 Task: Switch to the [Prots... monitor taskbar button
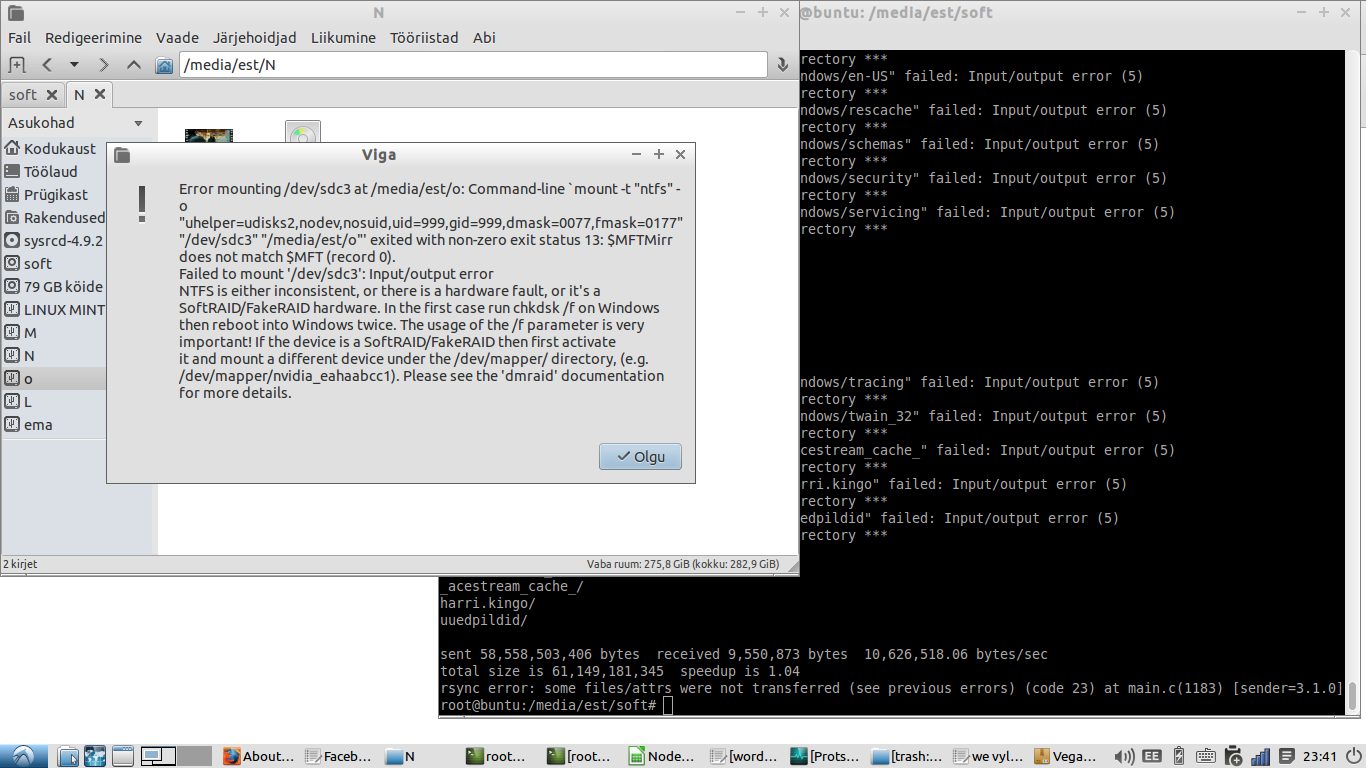(826, 756)
